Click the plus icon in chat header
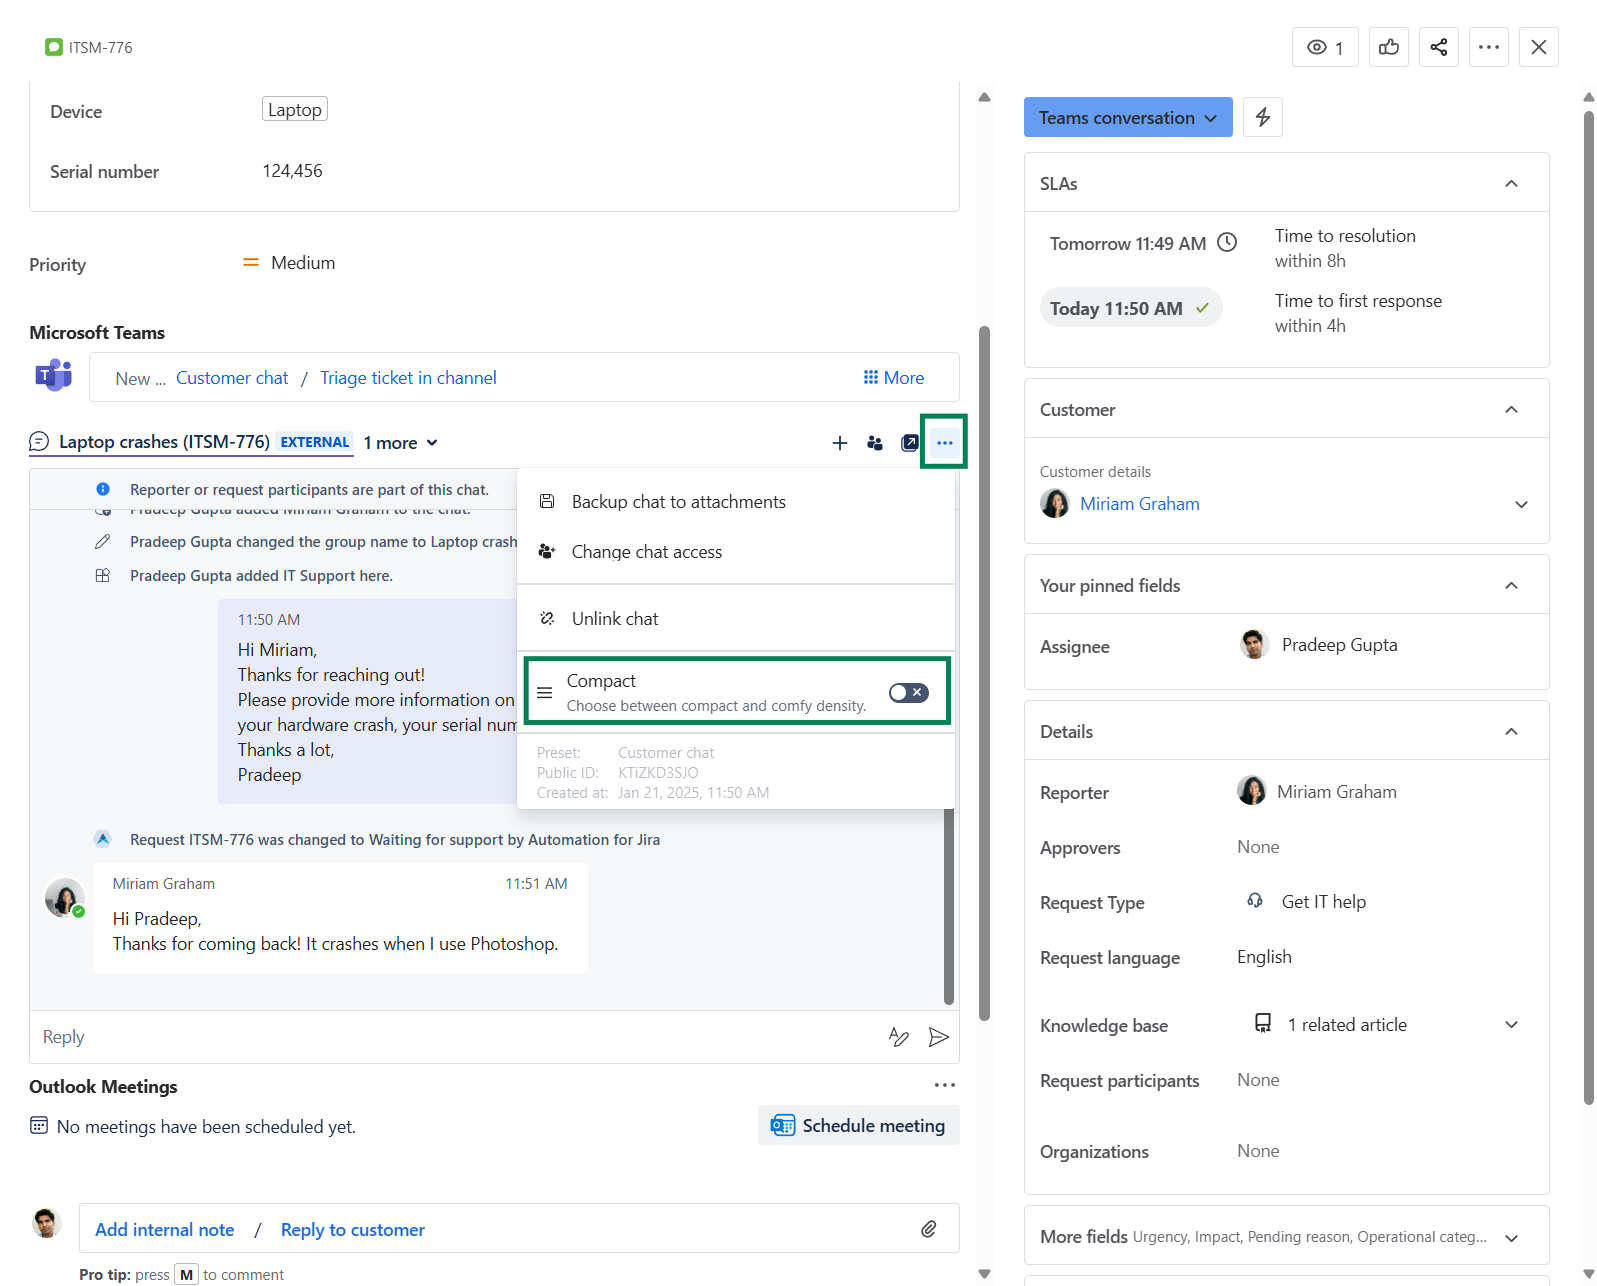This screenshot has height=1286, width=1597. (839, 443)
